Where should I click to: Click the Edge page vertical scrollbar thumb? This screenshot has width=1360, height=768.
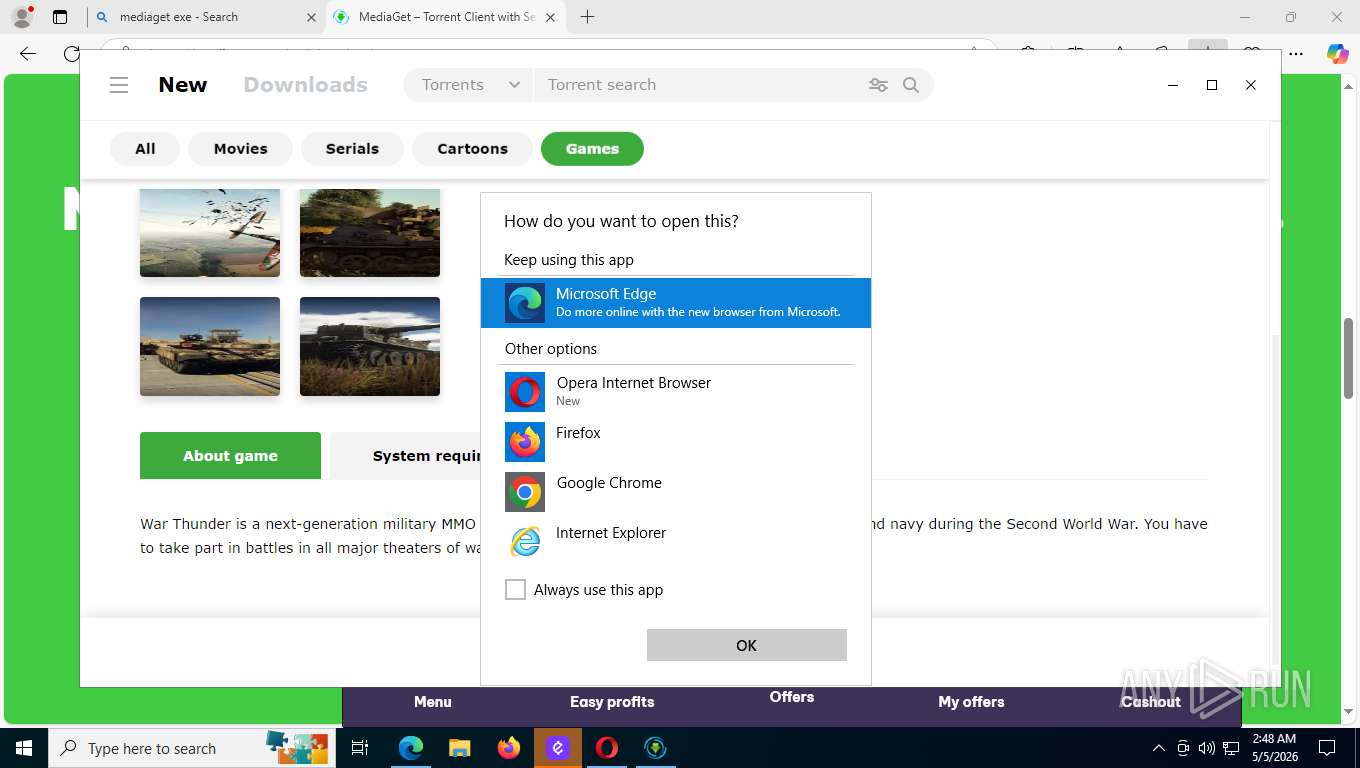point(1349,357)
